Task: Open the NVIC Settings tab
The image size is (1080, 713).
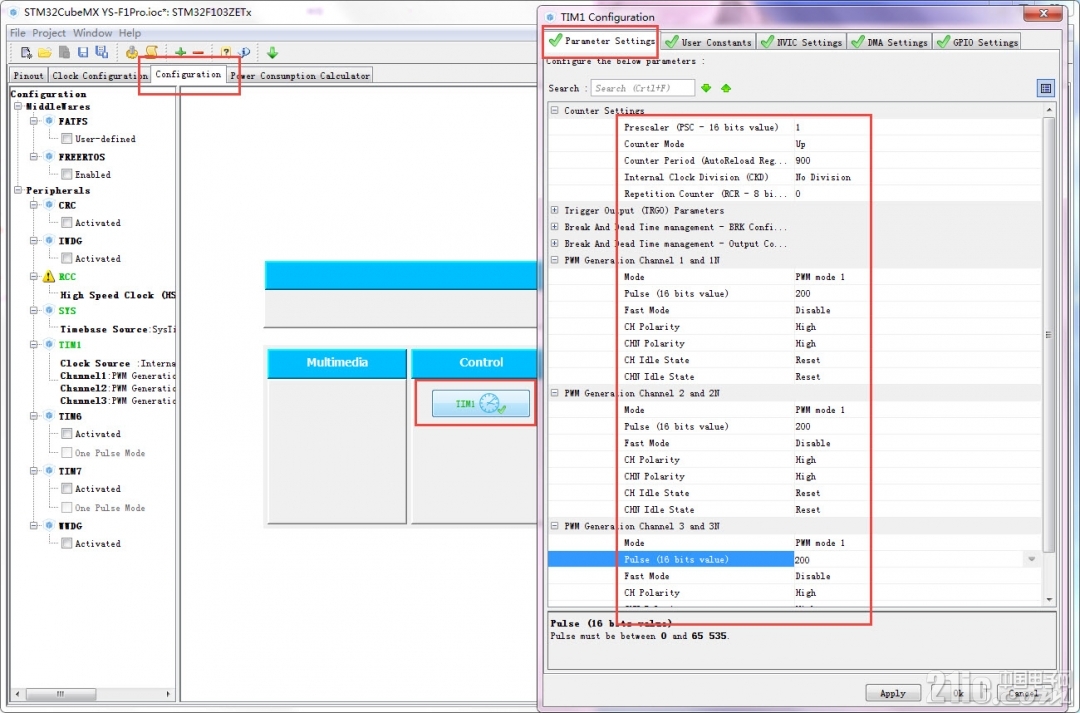Action: [801, 42]
